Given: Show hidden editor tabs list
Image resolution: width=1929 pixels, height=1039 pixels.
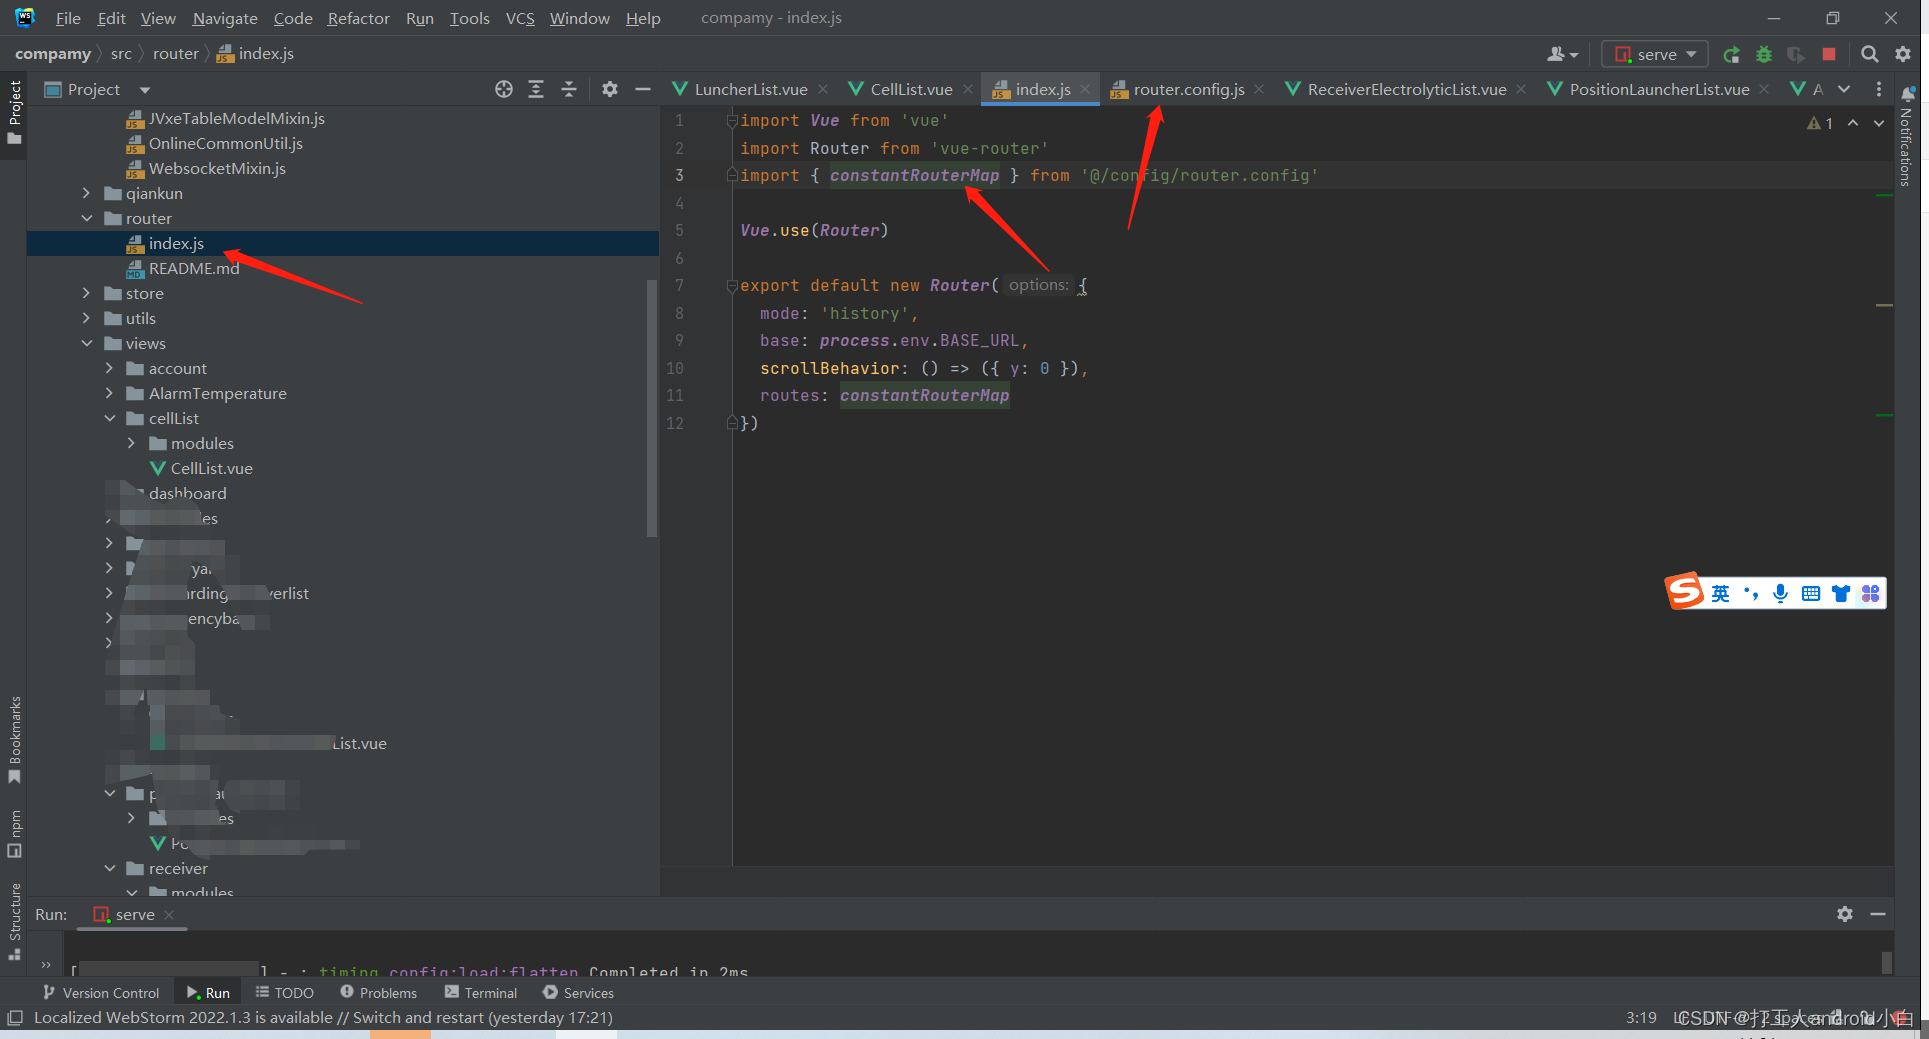Looking at the screenshot, I should (1844, 89).
